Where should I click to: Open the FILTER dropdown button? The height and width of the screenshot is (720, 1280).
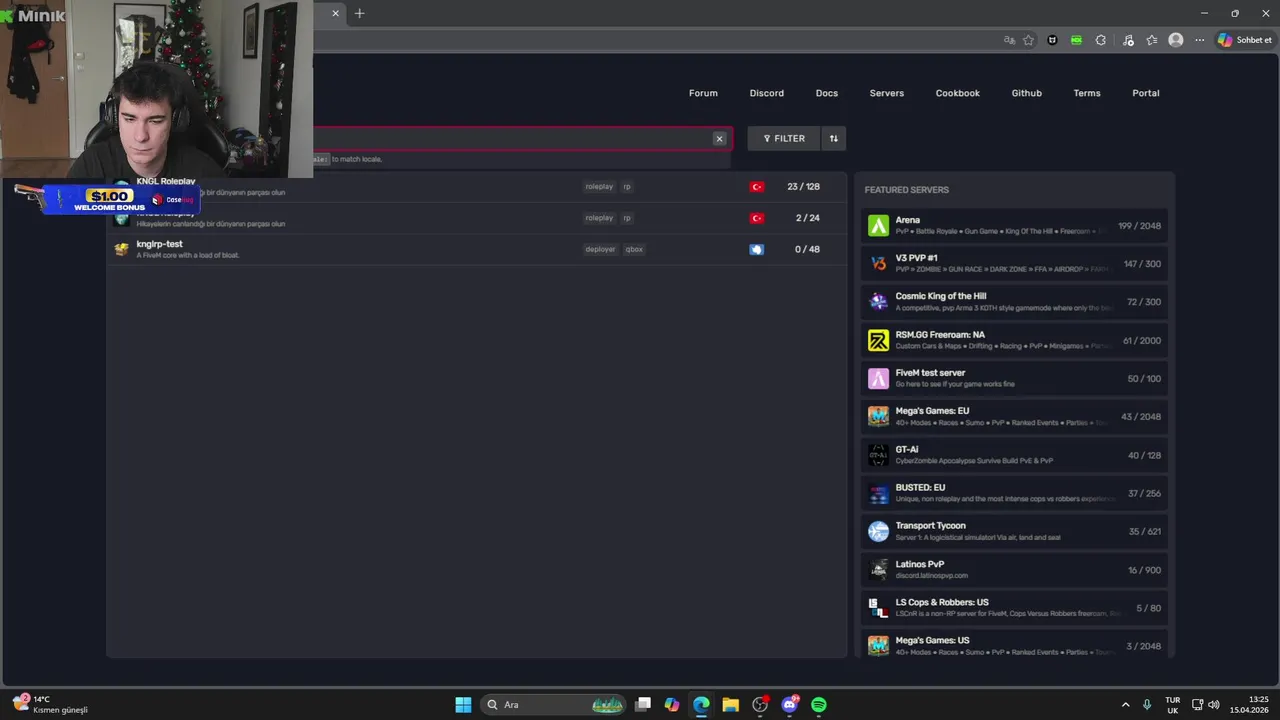(784, 139)
